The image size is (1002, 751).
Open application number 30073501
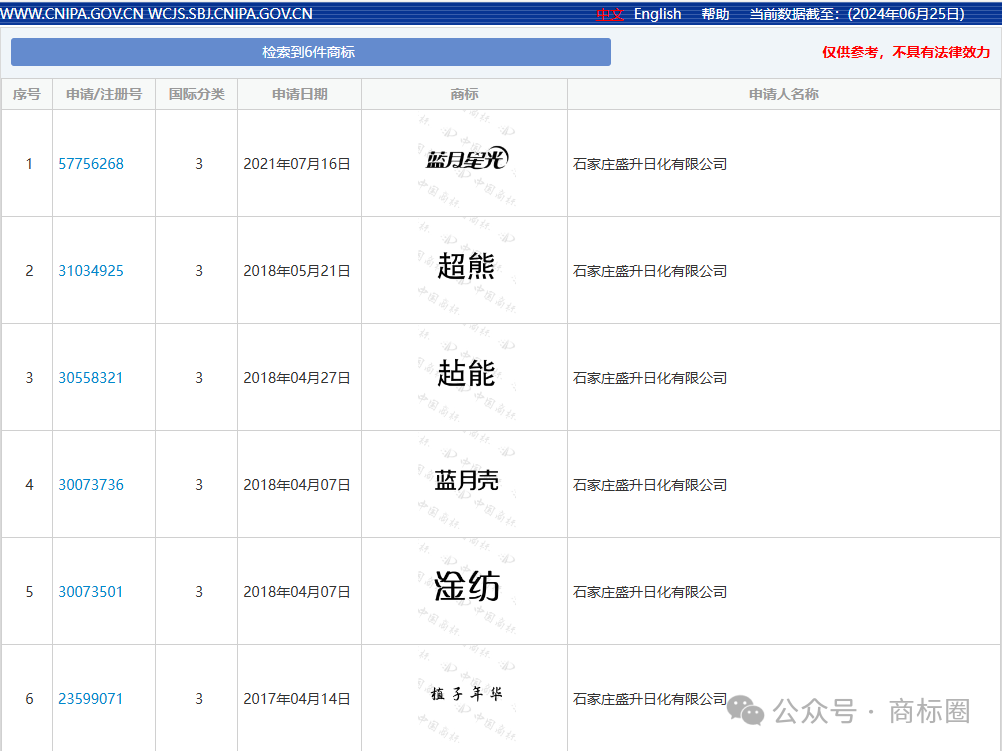click(x=90, y=592)
